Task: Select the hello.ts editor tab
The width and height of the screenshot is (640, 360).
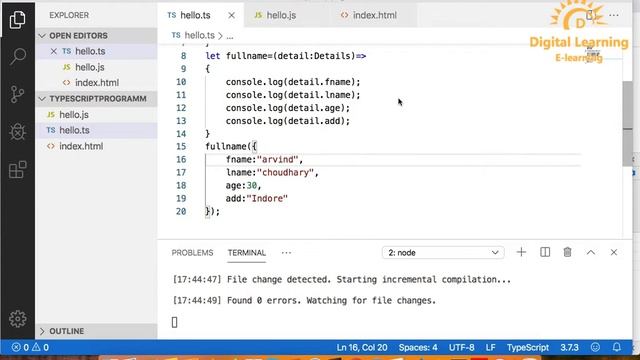Action: 195,16
